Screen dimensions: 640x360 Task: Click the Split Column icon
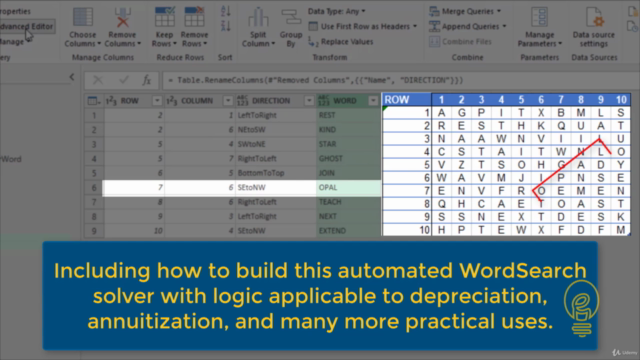(x=258, y=18)
